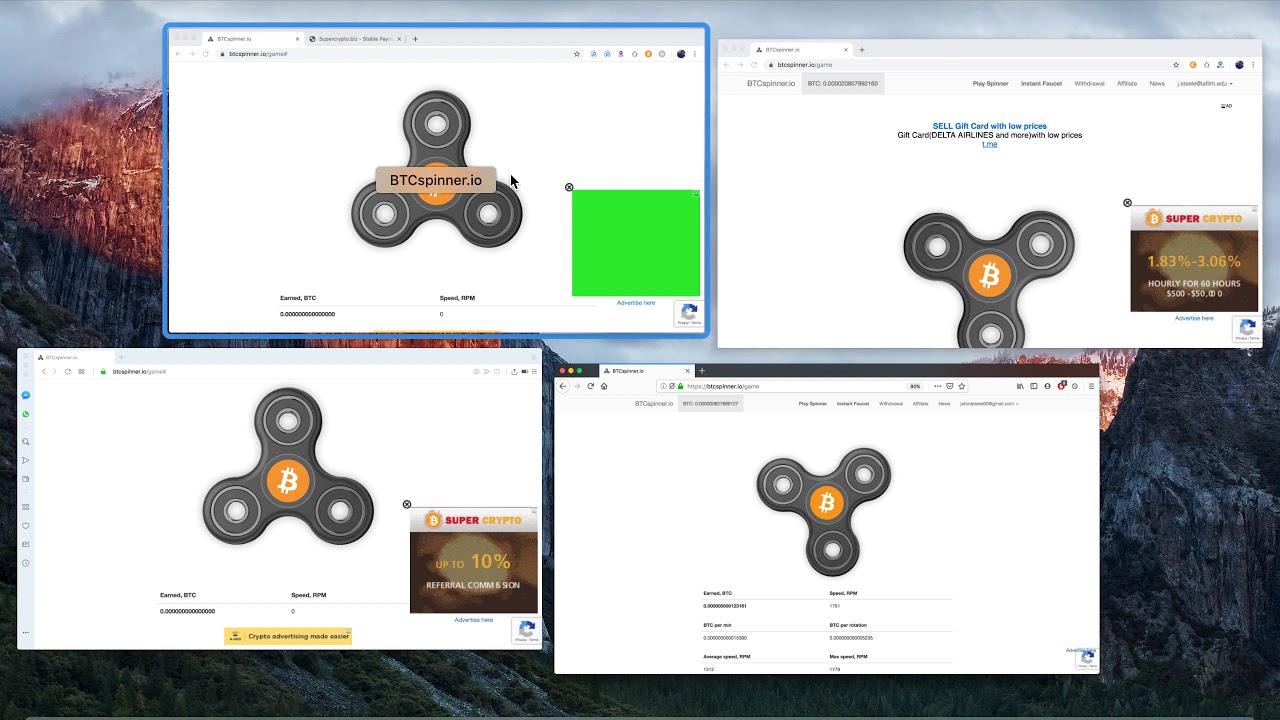Click 'Crypto advertising made easier' banner
Screen dimensions: 1280x720
[x=288, y=636]
